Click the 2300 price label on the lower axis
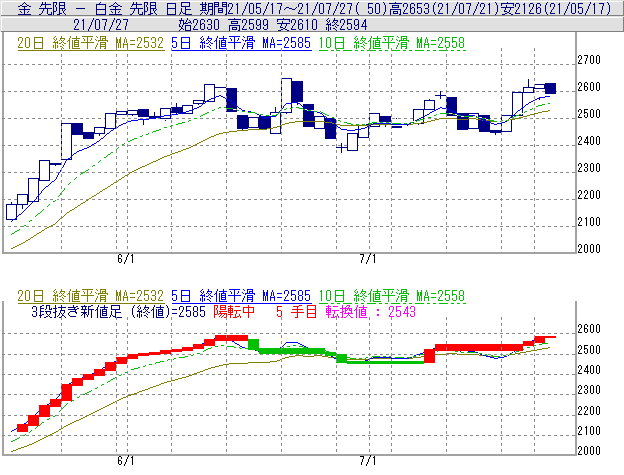The width and height of the screenshot is (624, 475). (589, 390)
